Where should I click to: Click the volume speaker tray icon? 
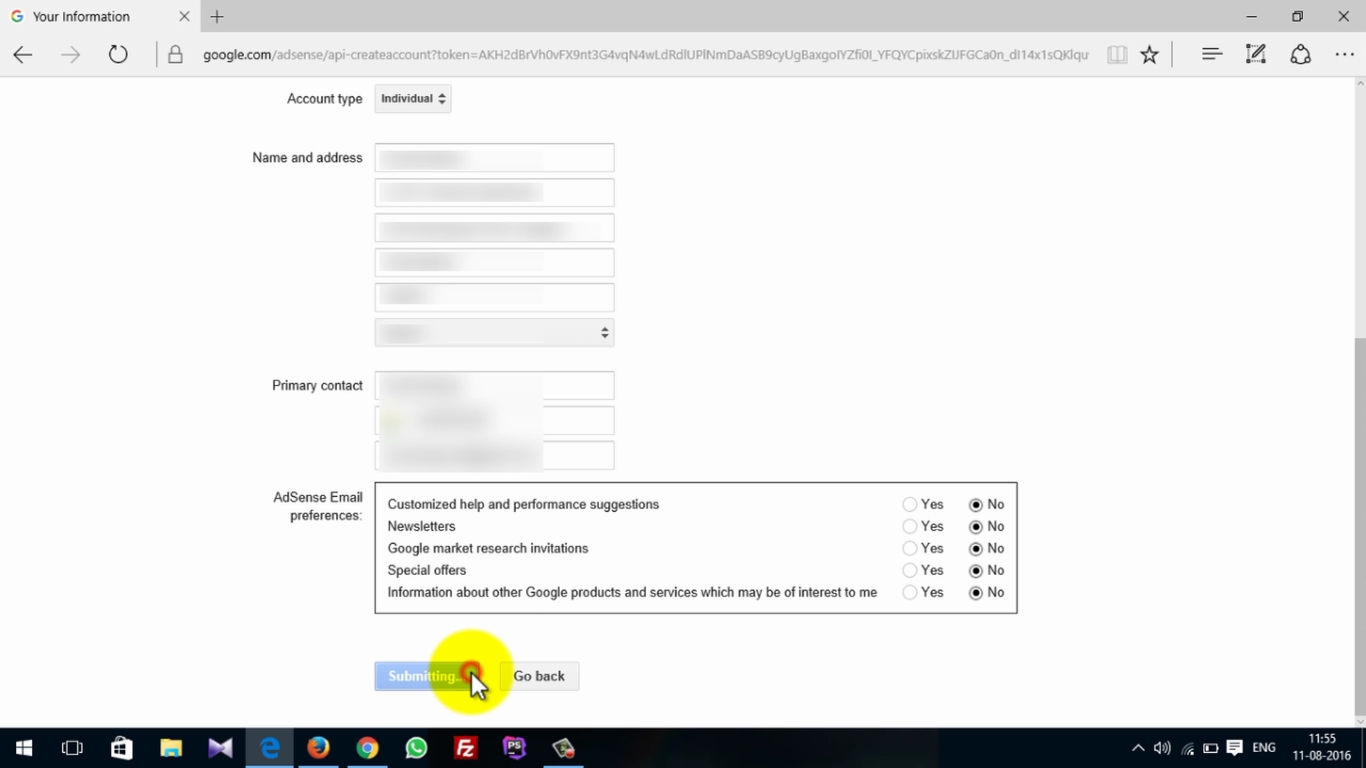coord(1162,748)
